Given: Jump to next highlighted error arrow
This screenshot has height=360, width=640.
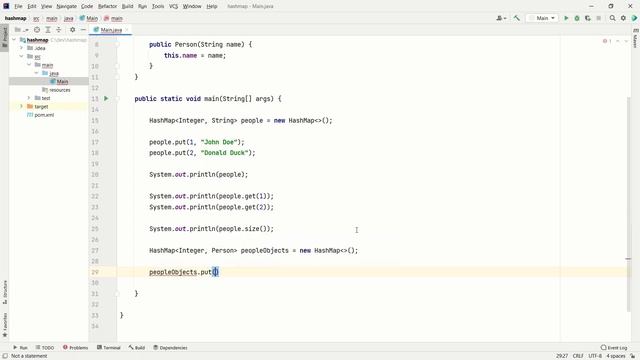Looking at the screenshot, I should coord(626,41).
